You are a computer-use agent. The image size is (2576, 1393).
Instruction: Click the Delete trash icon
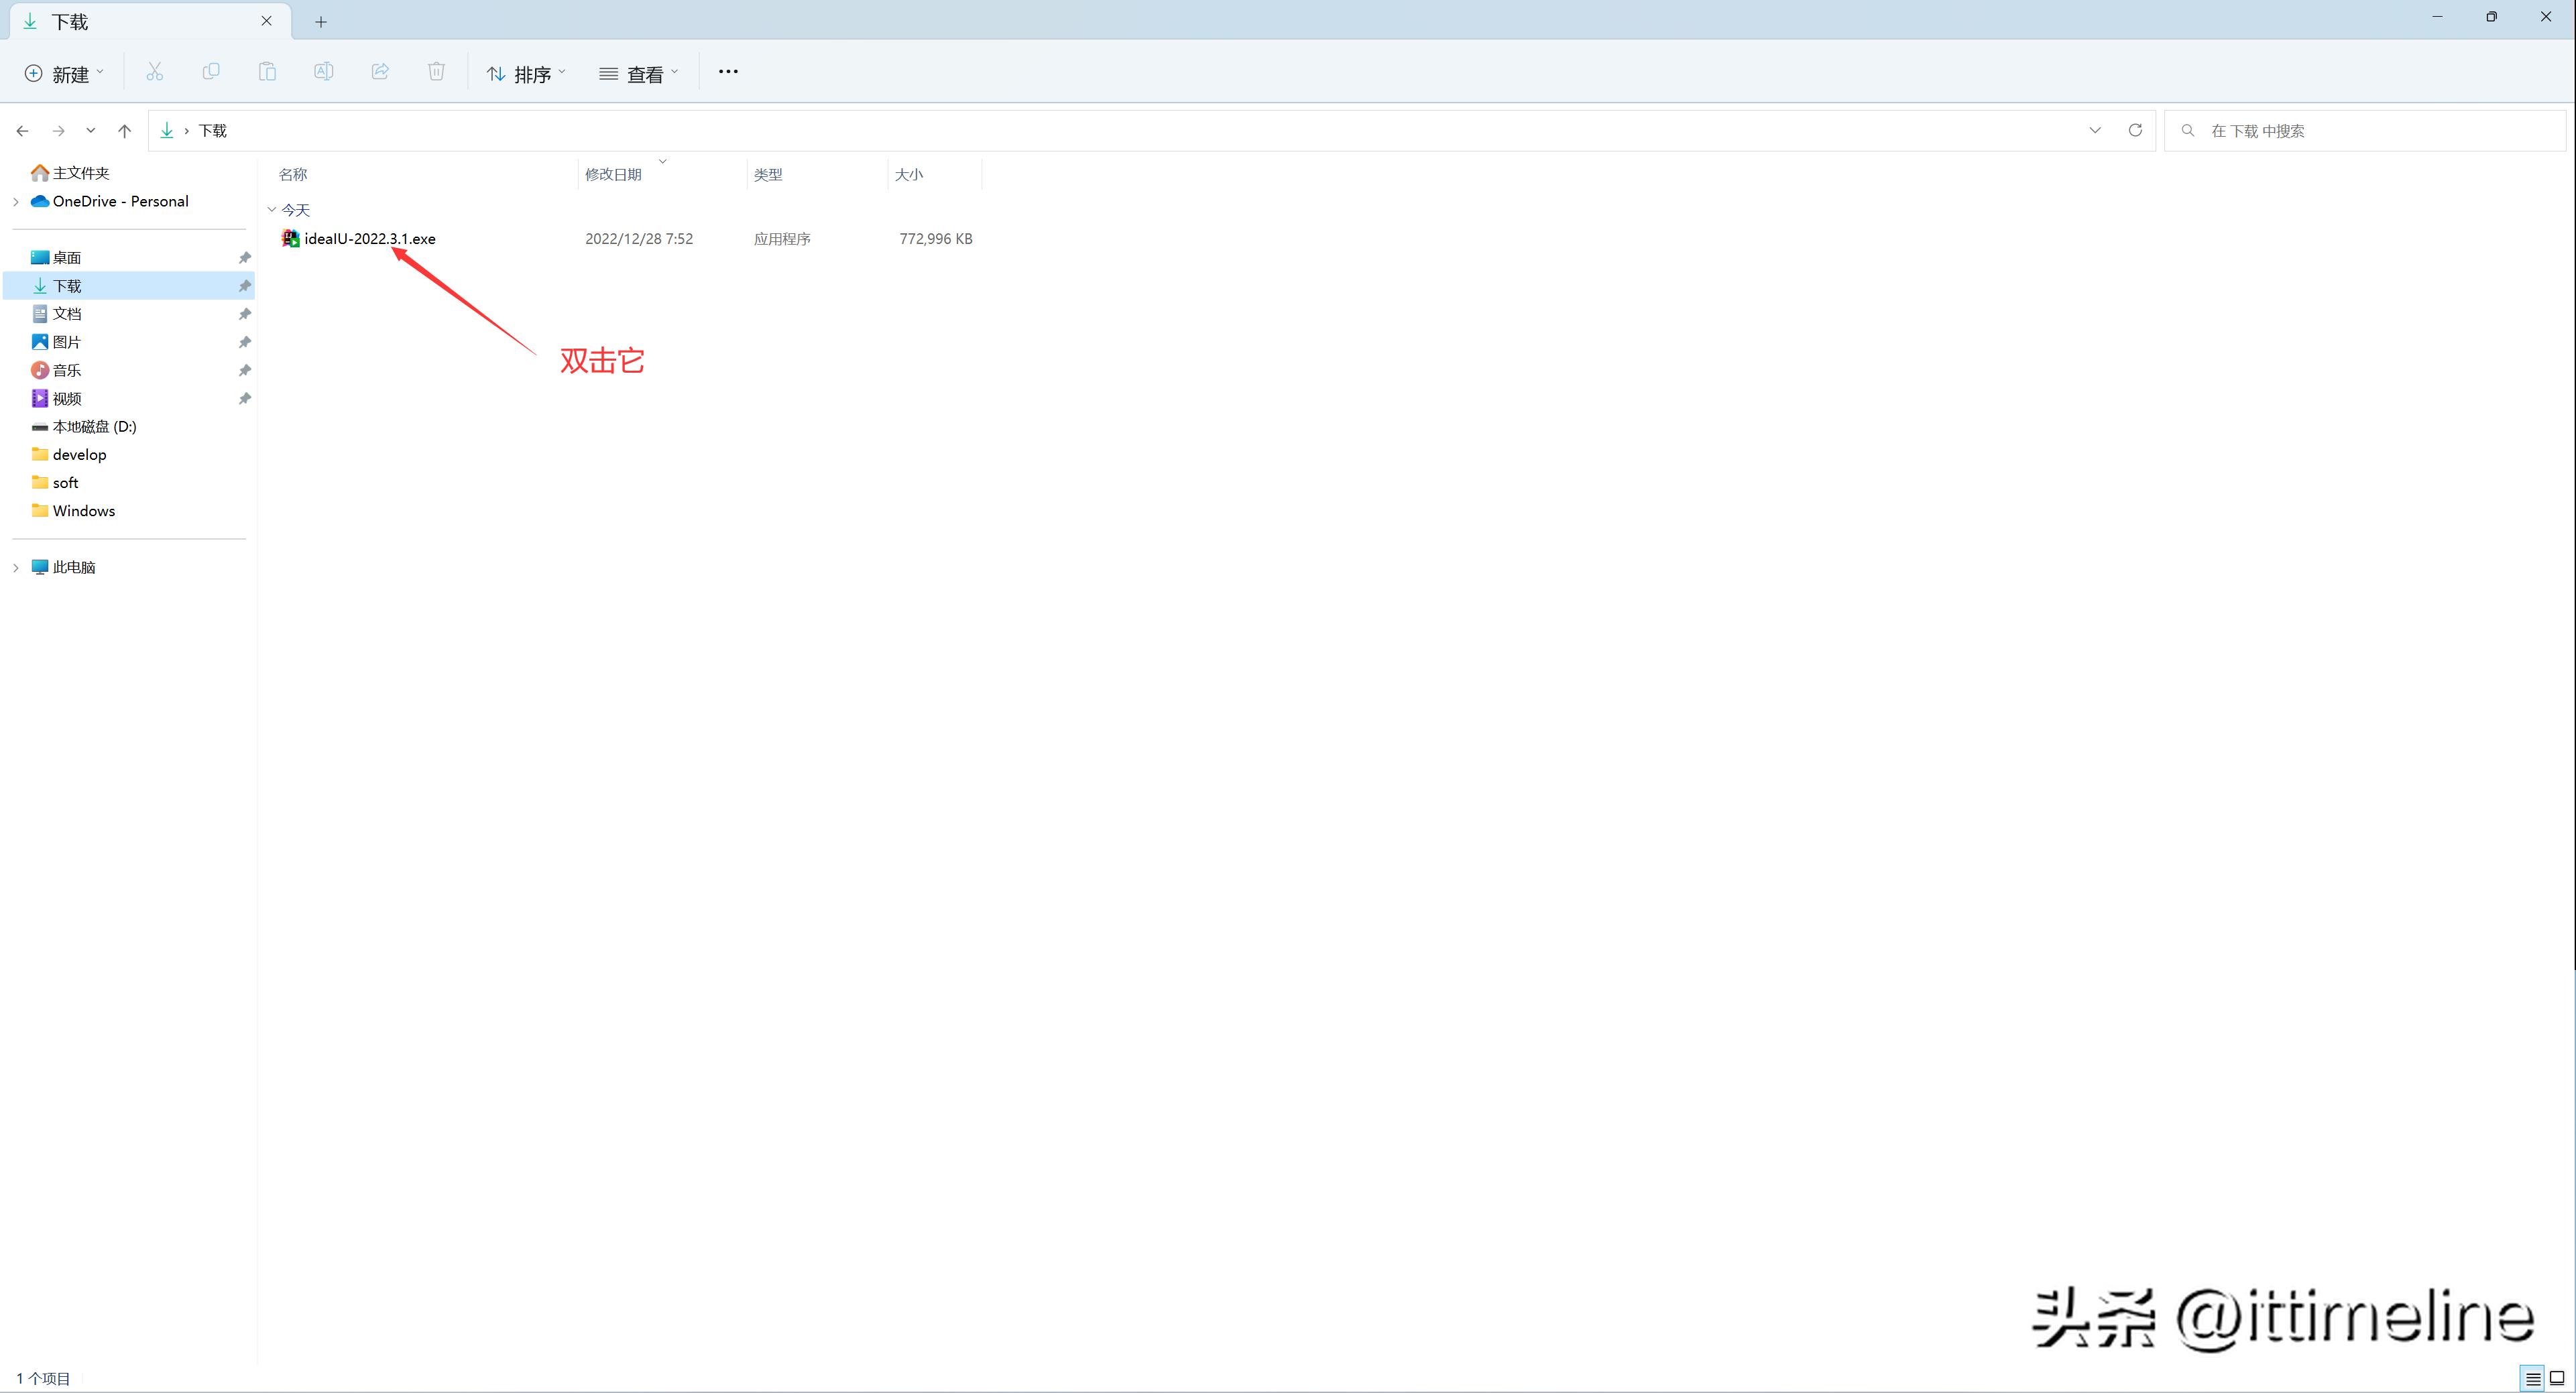(436, 72)
